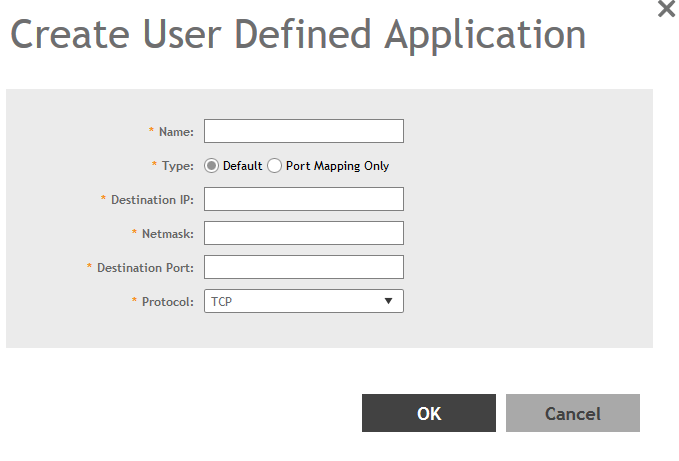Click the Default radio label text
The width and height of the screenshot is (679, 461).
(x=242, y=166)
